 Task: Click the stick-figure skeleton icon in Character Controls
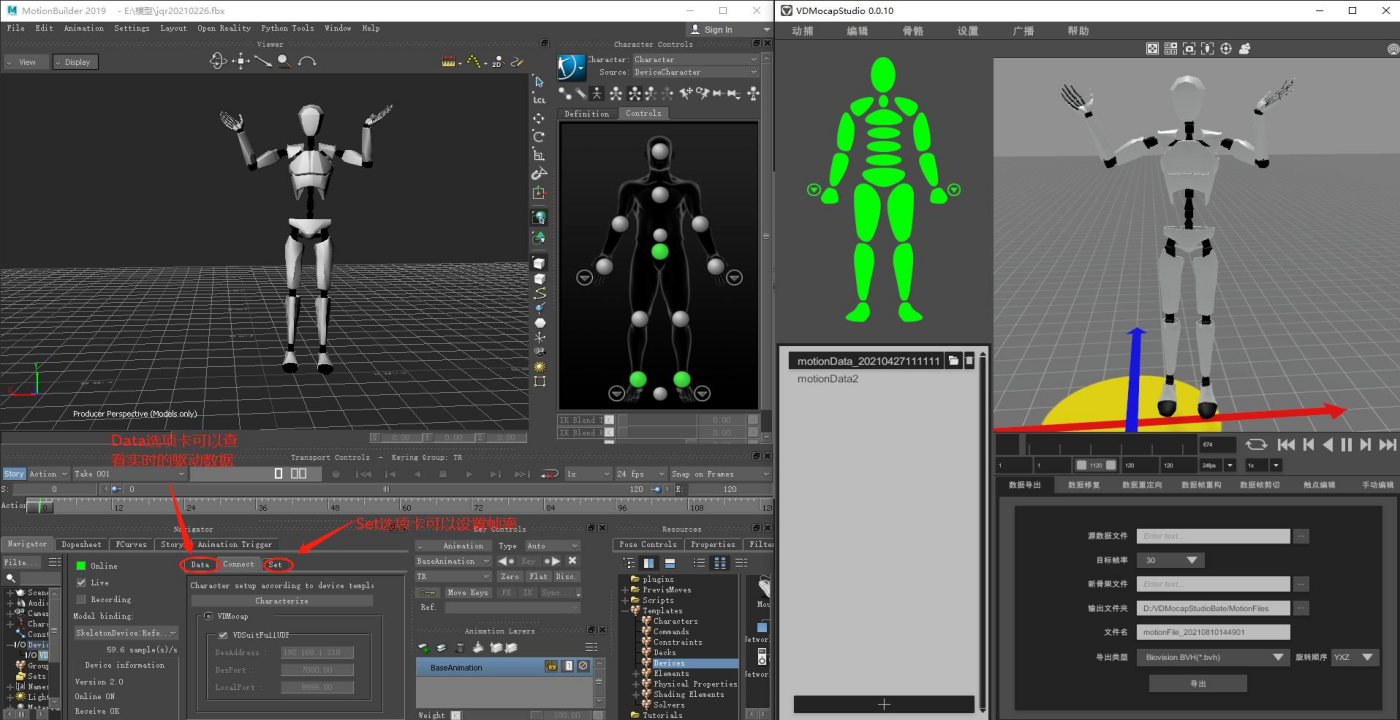[597, 93]
